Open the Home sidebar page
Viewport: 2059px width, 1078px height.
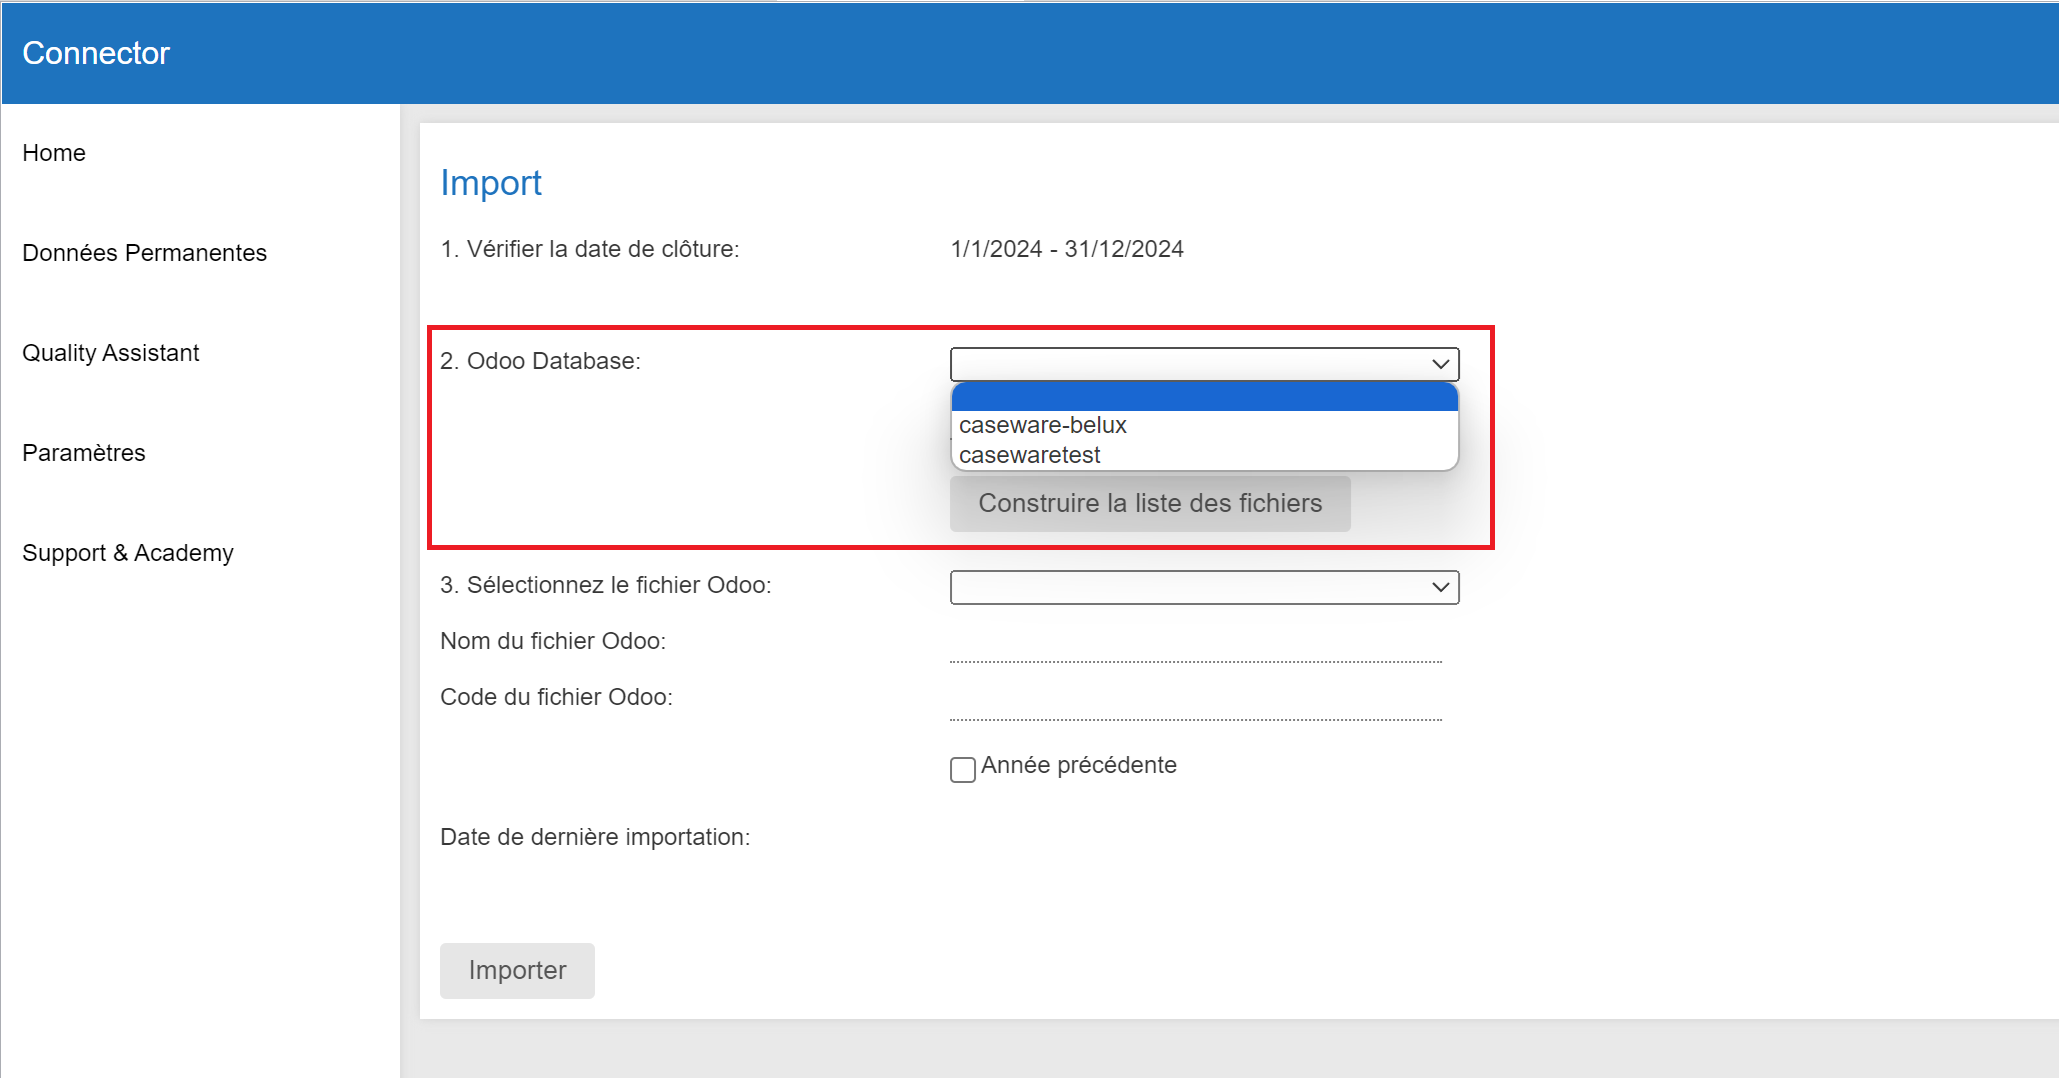click(x=54, y=153)
